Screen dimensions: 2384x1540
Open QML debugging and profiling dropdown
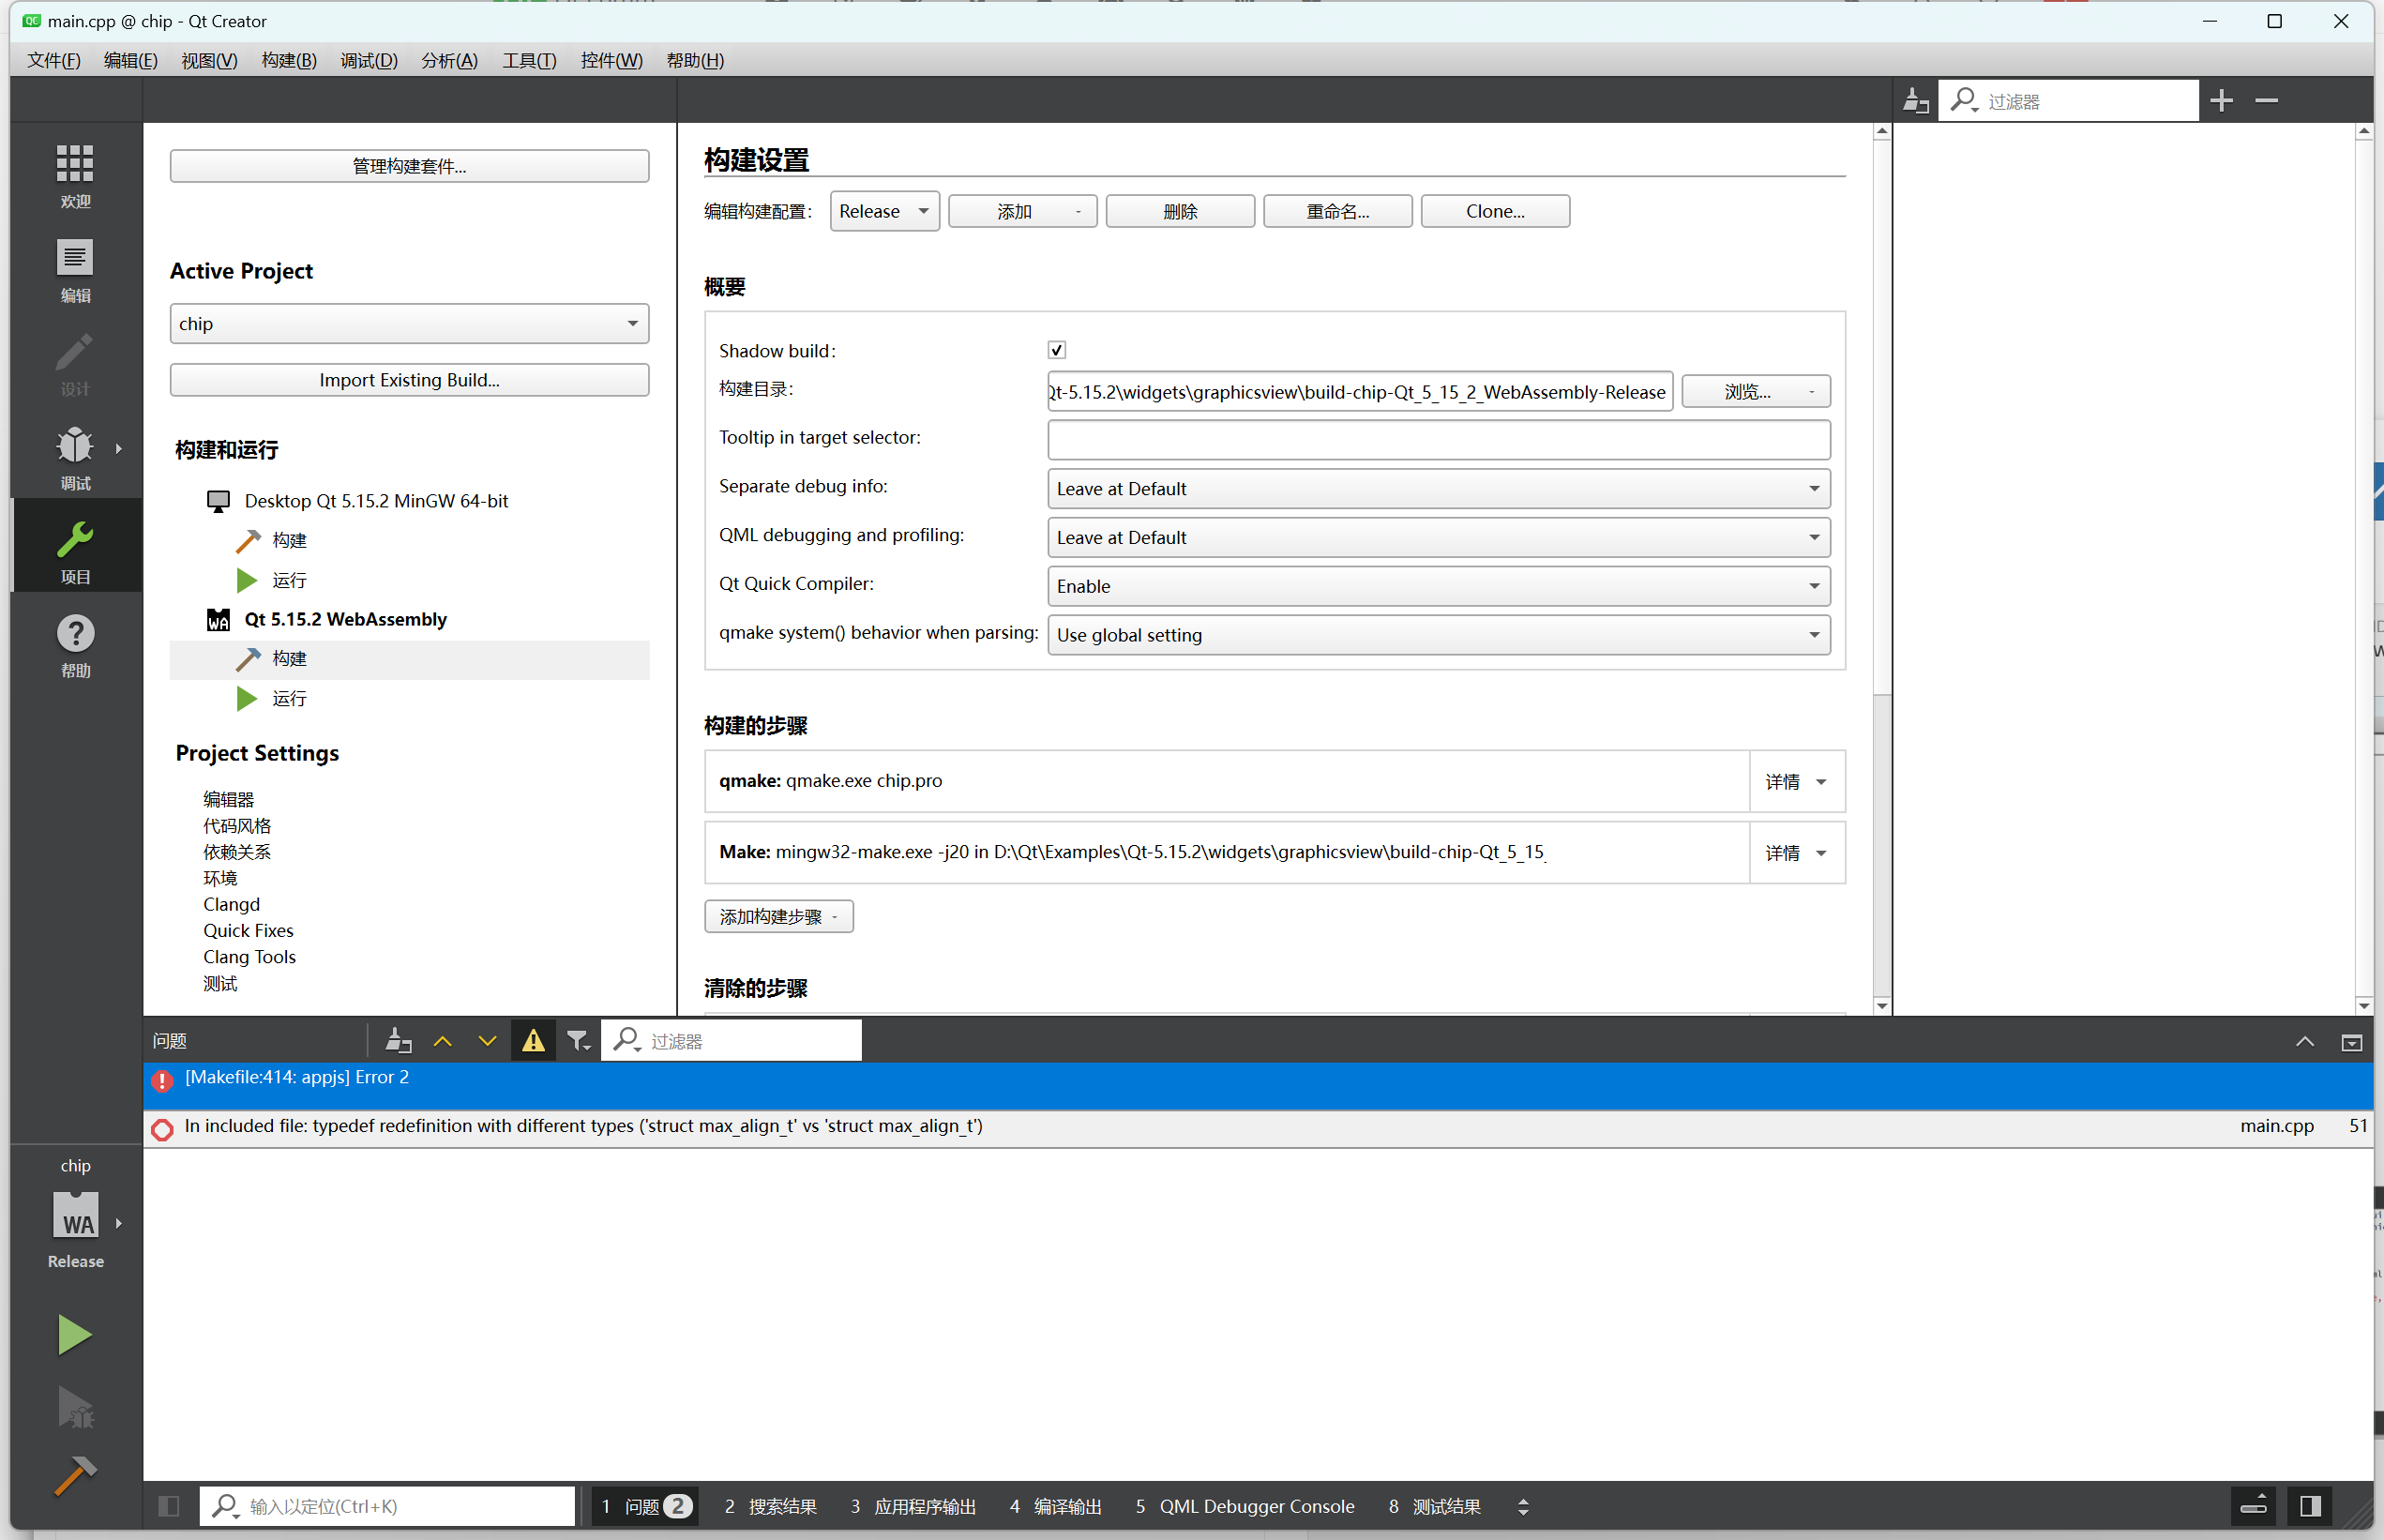tap(1439, 538)
